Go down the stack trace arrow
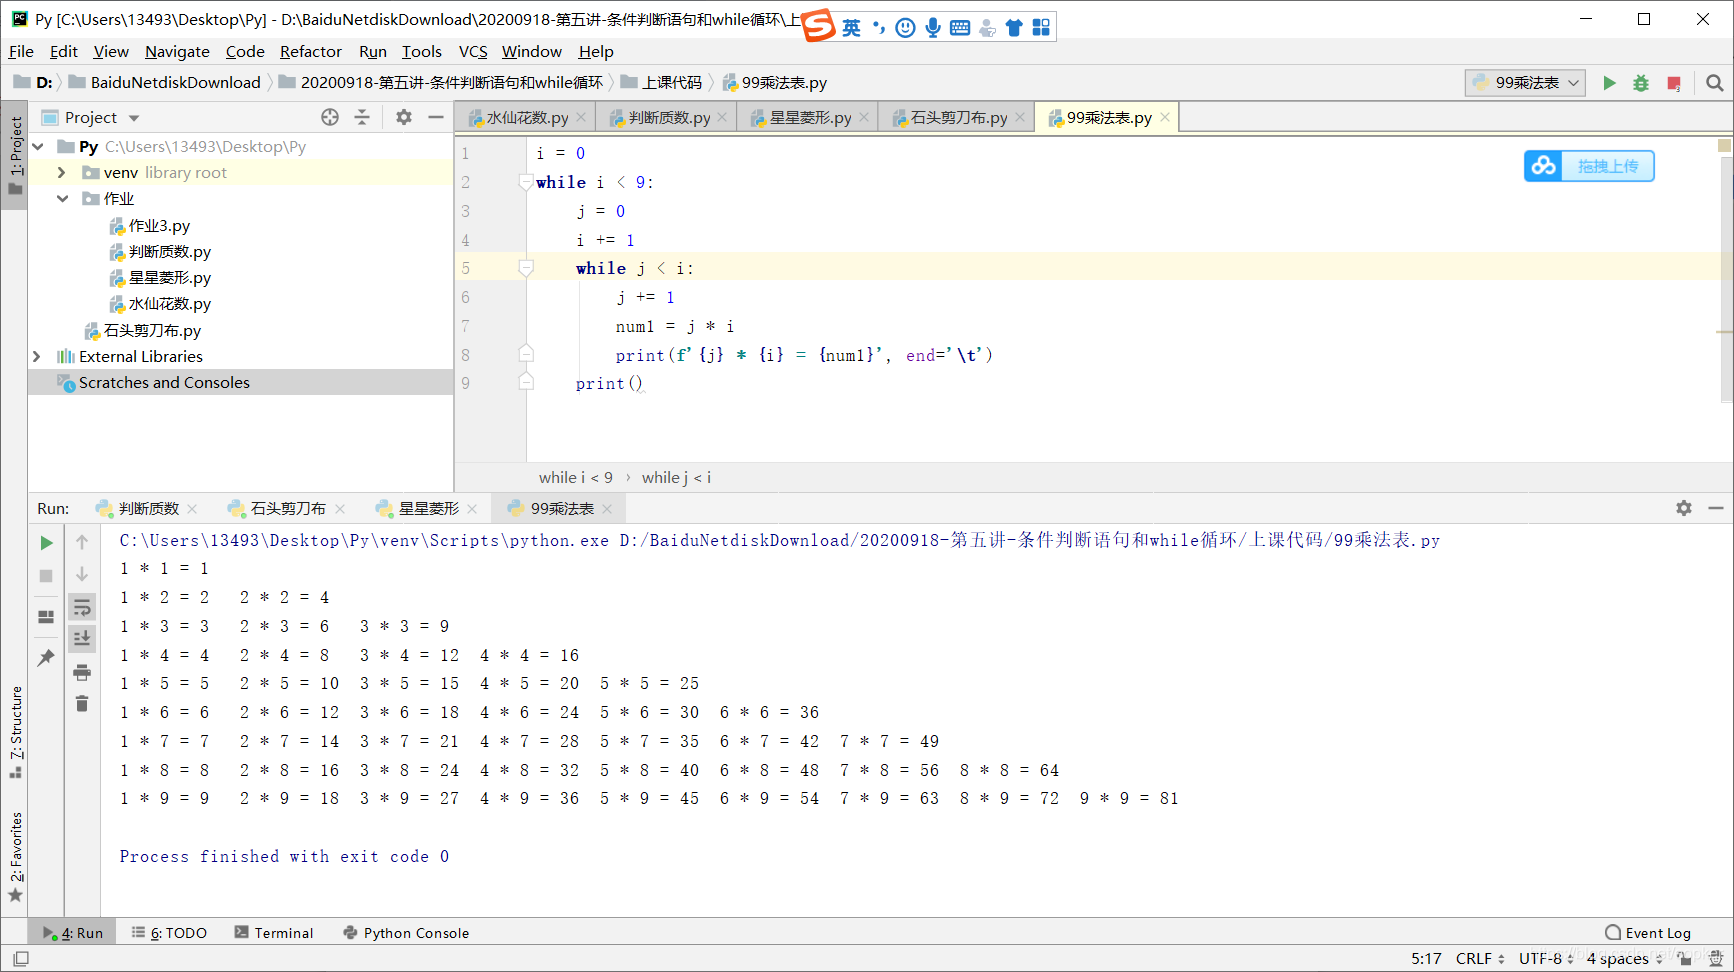 point(82,574)
